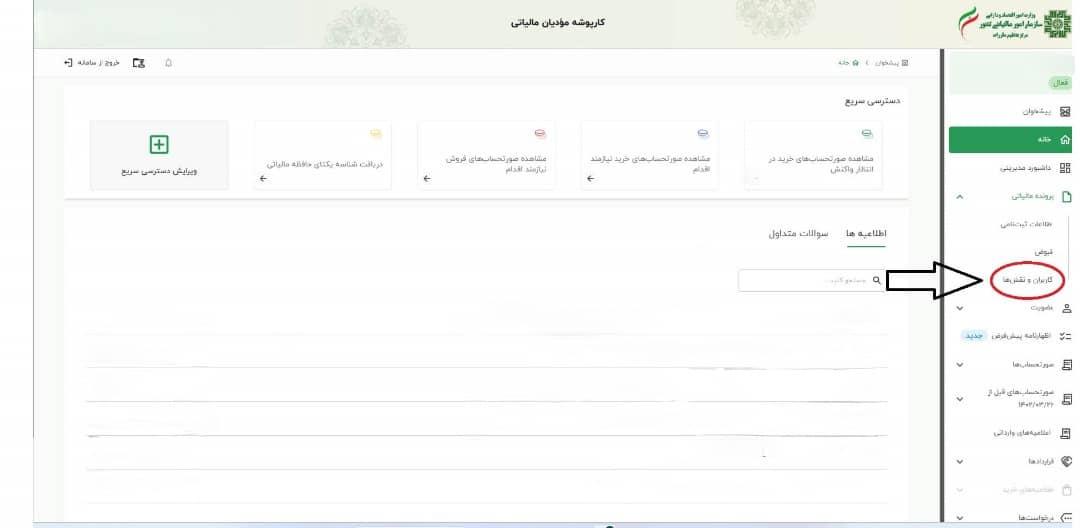Click the arrow on the حافظه مالیاتی card
1080x528 pixels.
(x=263, y=179)
